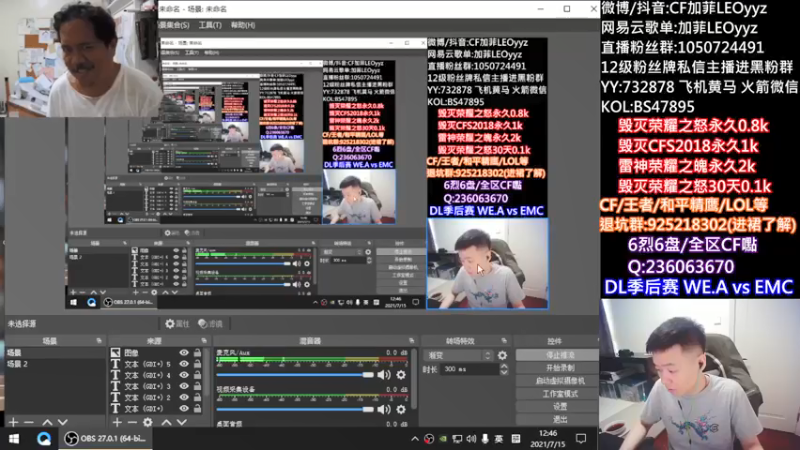This screenshot has height=450, width=800.
Task: Mute the 视频采集设备 audio channel
Action: 384,409
